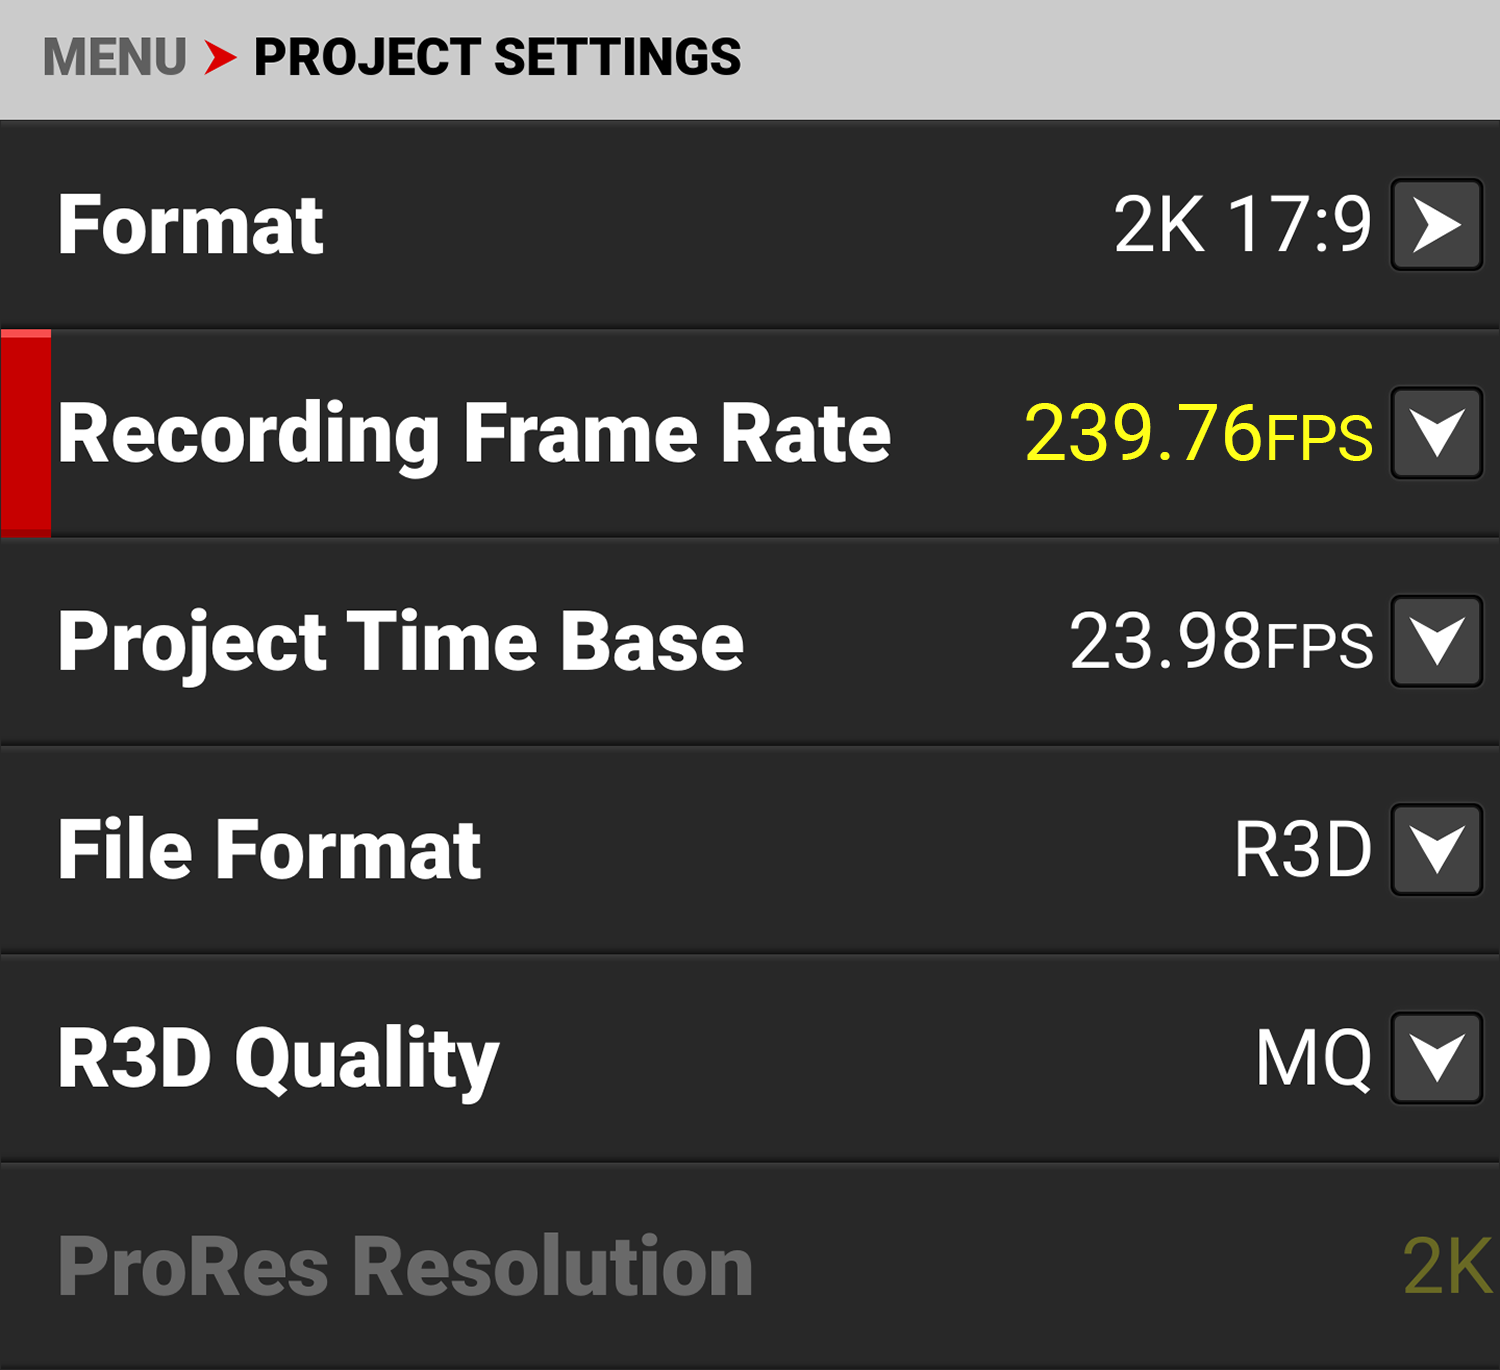Select the R3D Quality row label
The height and width of the screenshot is (1370, 1500).
277,1058
